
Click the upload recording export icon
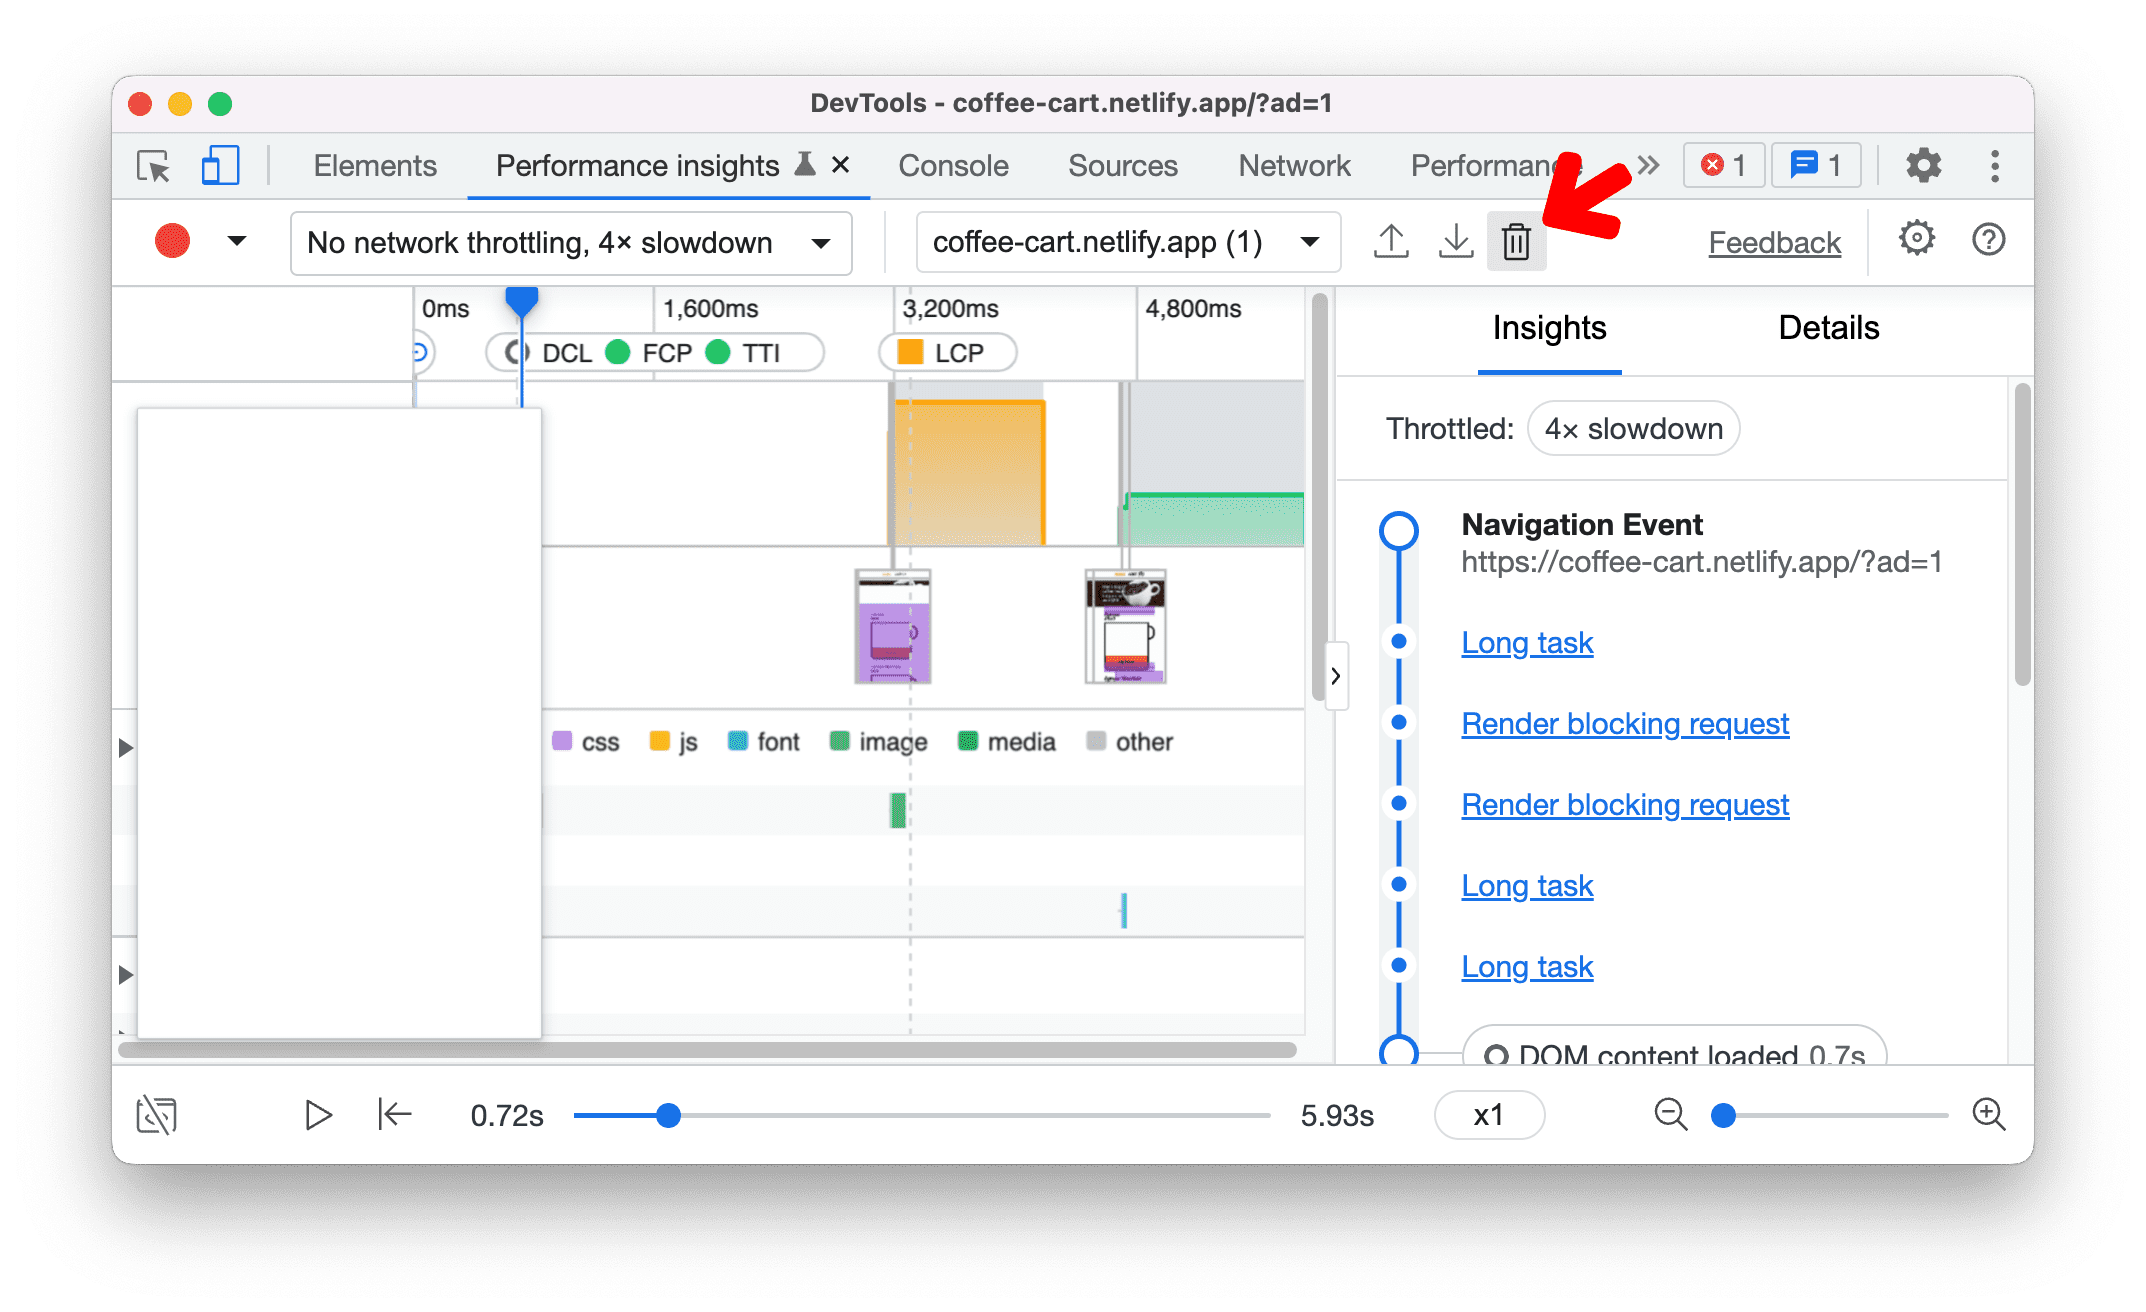[1390, 242]
